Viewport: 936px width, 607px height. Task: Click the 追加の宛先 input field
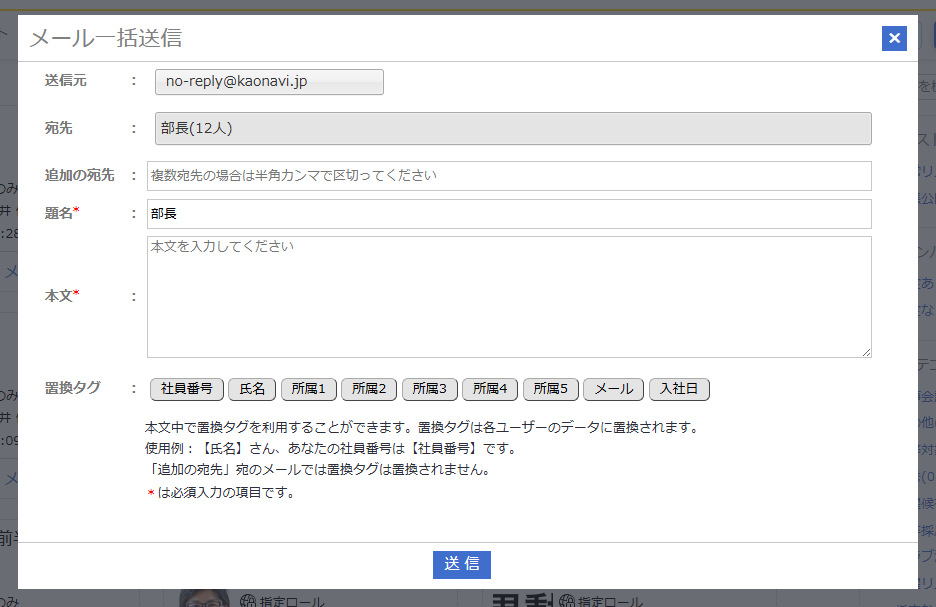(510, 175)
